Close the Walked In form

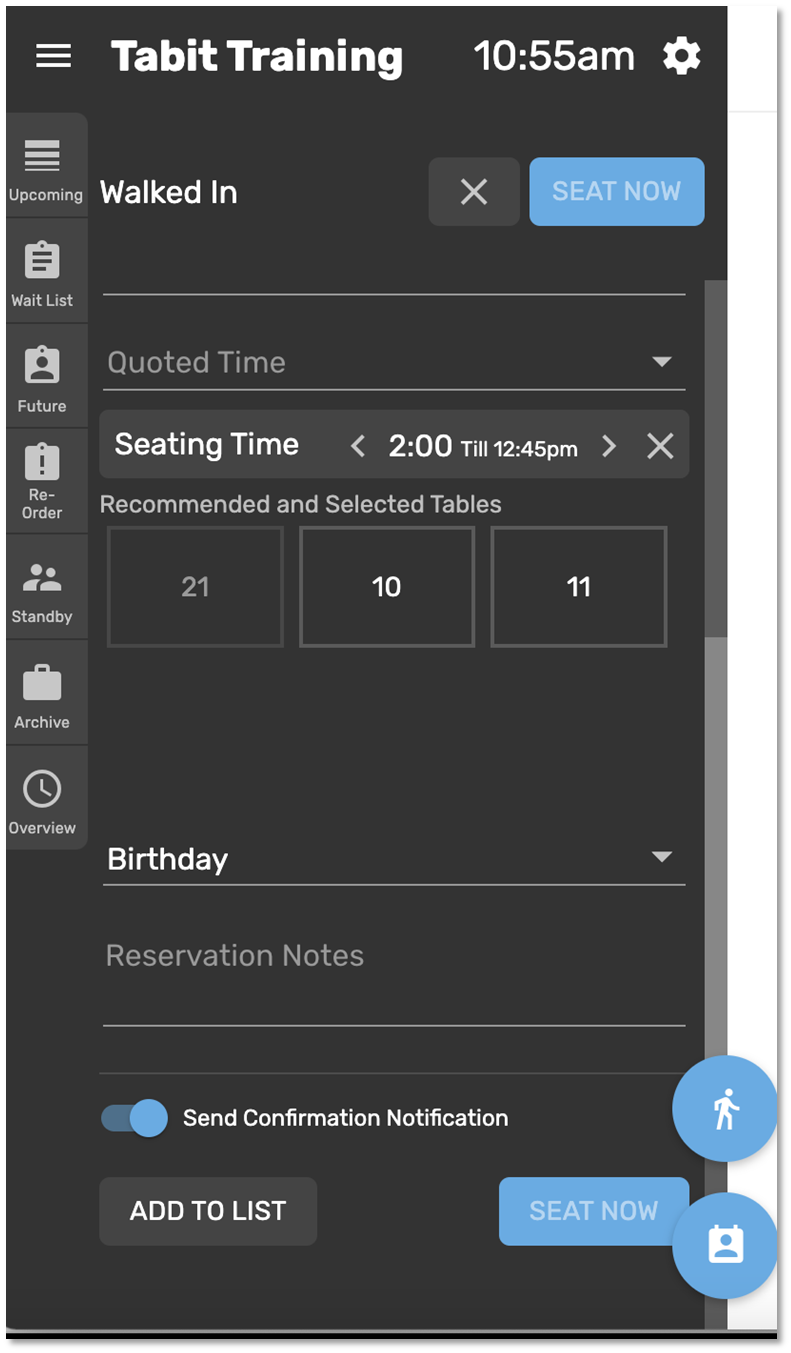point(474,191)
